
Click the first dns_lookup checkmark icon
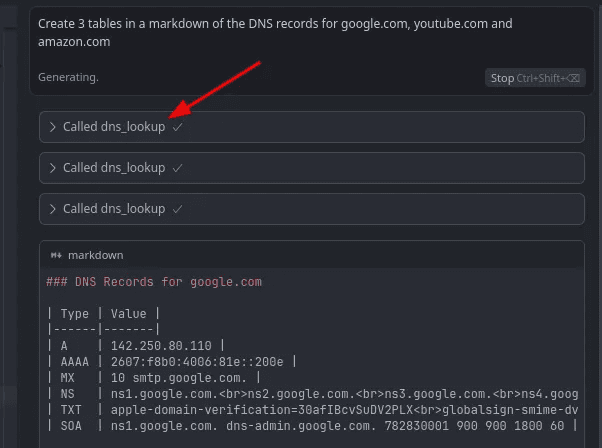177,127
